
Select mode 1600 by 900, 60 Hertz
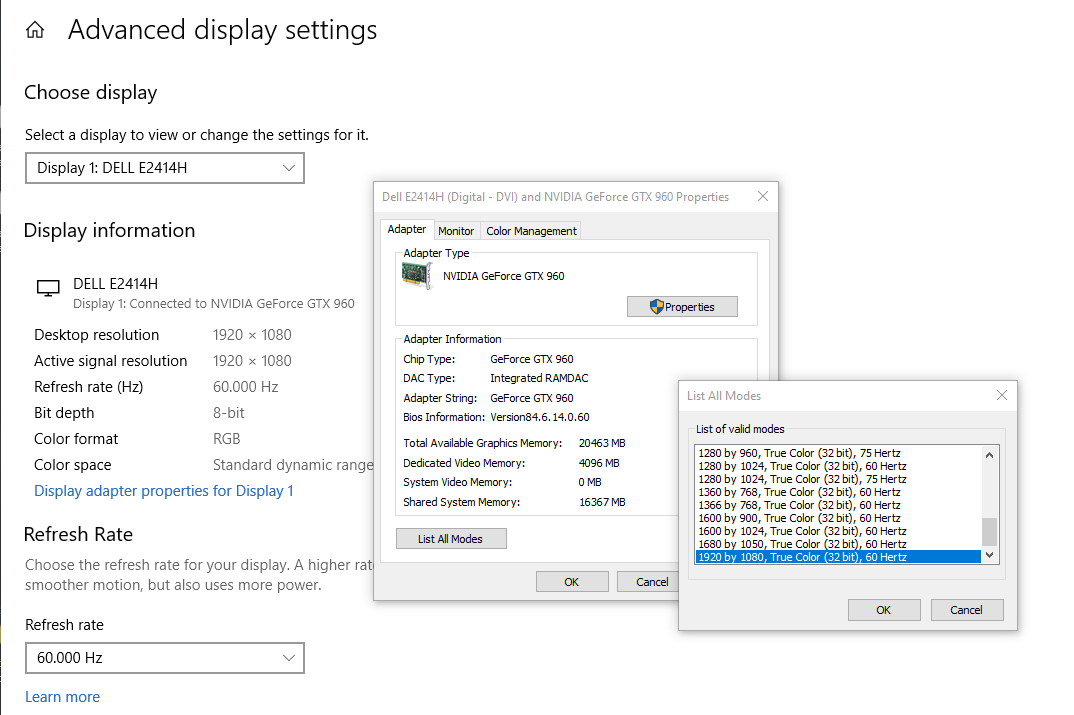(838, 518)
